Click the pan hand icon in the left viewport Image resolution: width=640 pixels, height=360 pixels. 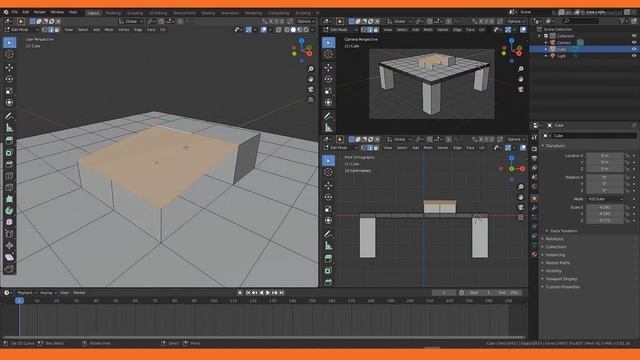311,79
